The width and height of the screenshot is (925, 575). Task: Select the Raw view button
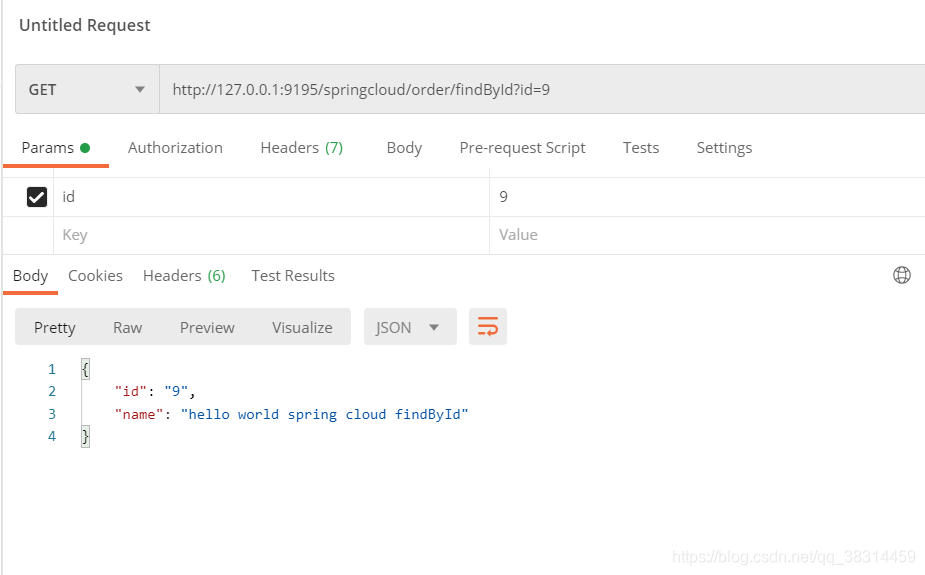click(x=127, y=327)
